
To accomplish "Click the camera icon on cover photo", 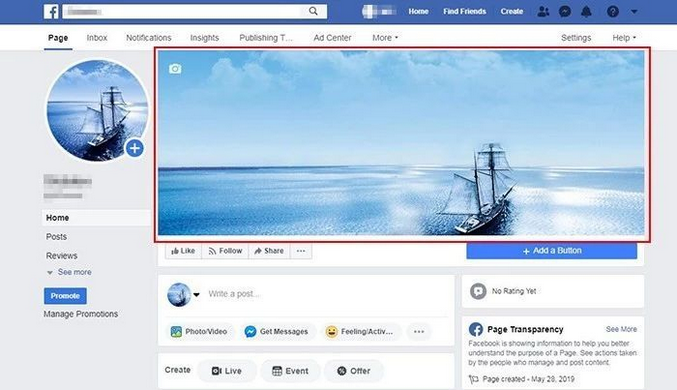I will coord(175,69).
